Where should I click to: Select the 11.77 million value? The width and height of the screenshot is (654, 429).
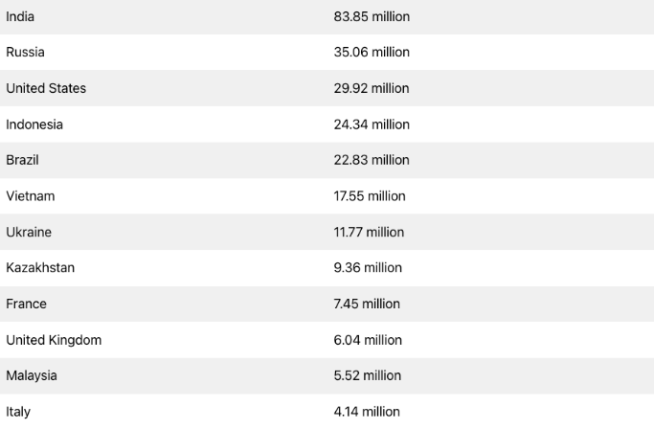coord(368,232)
